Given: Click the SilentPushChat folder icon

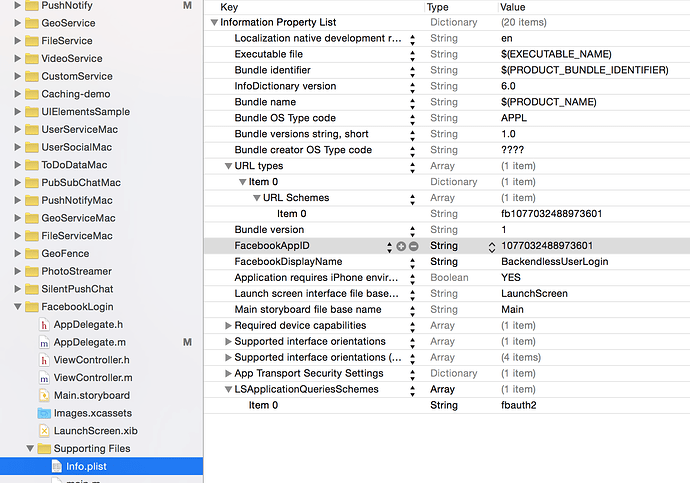Looking at the screenshot, I should pyautogui.click(x=32, y=289).
